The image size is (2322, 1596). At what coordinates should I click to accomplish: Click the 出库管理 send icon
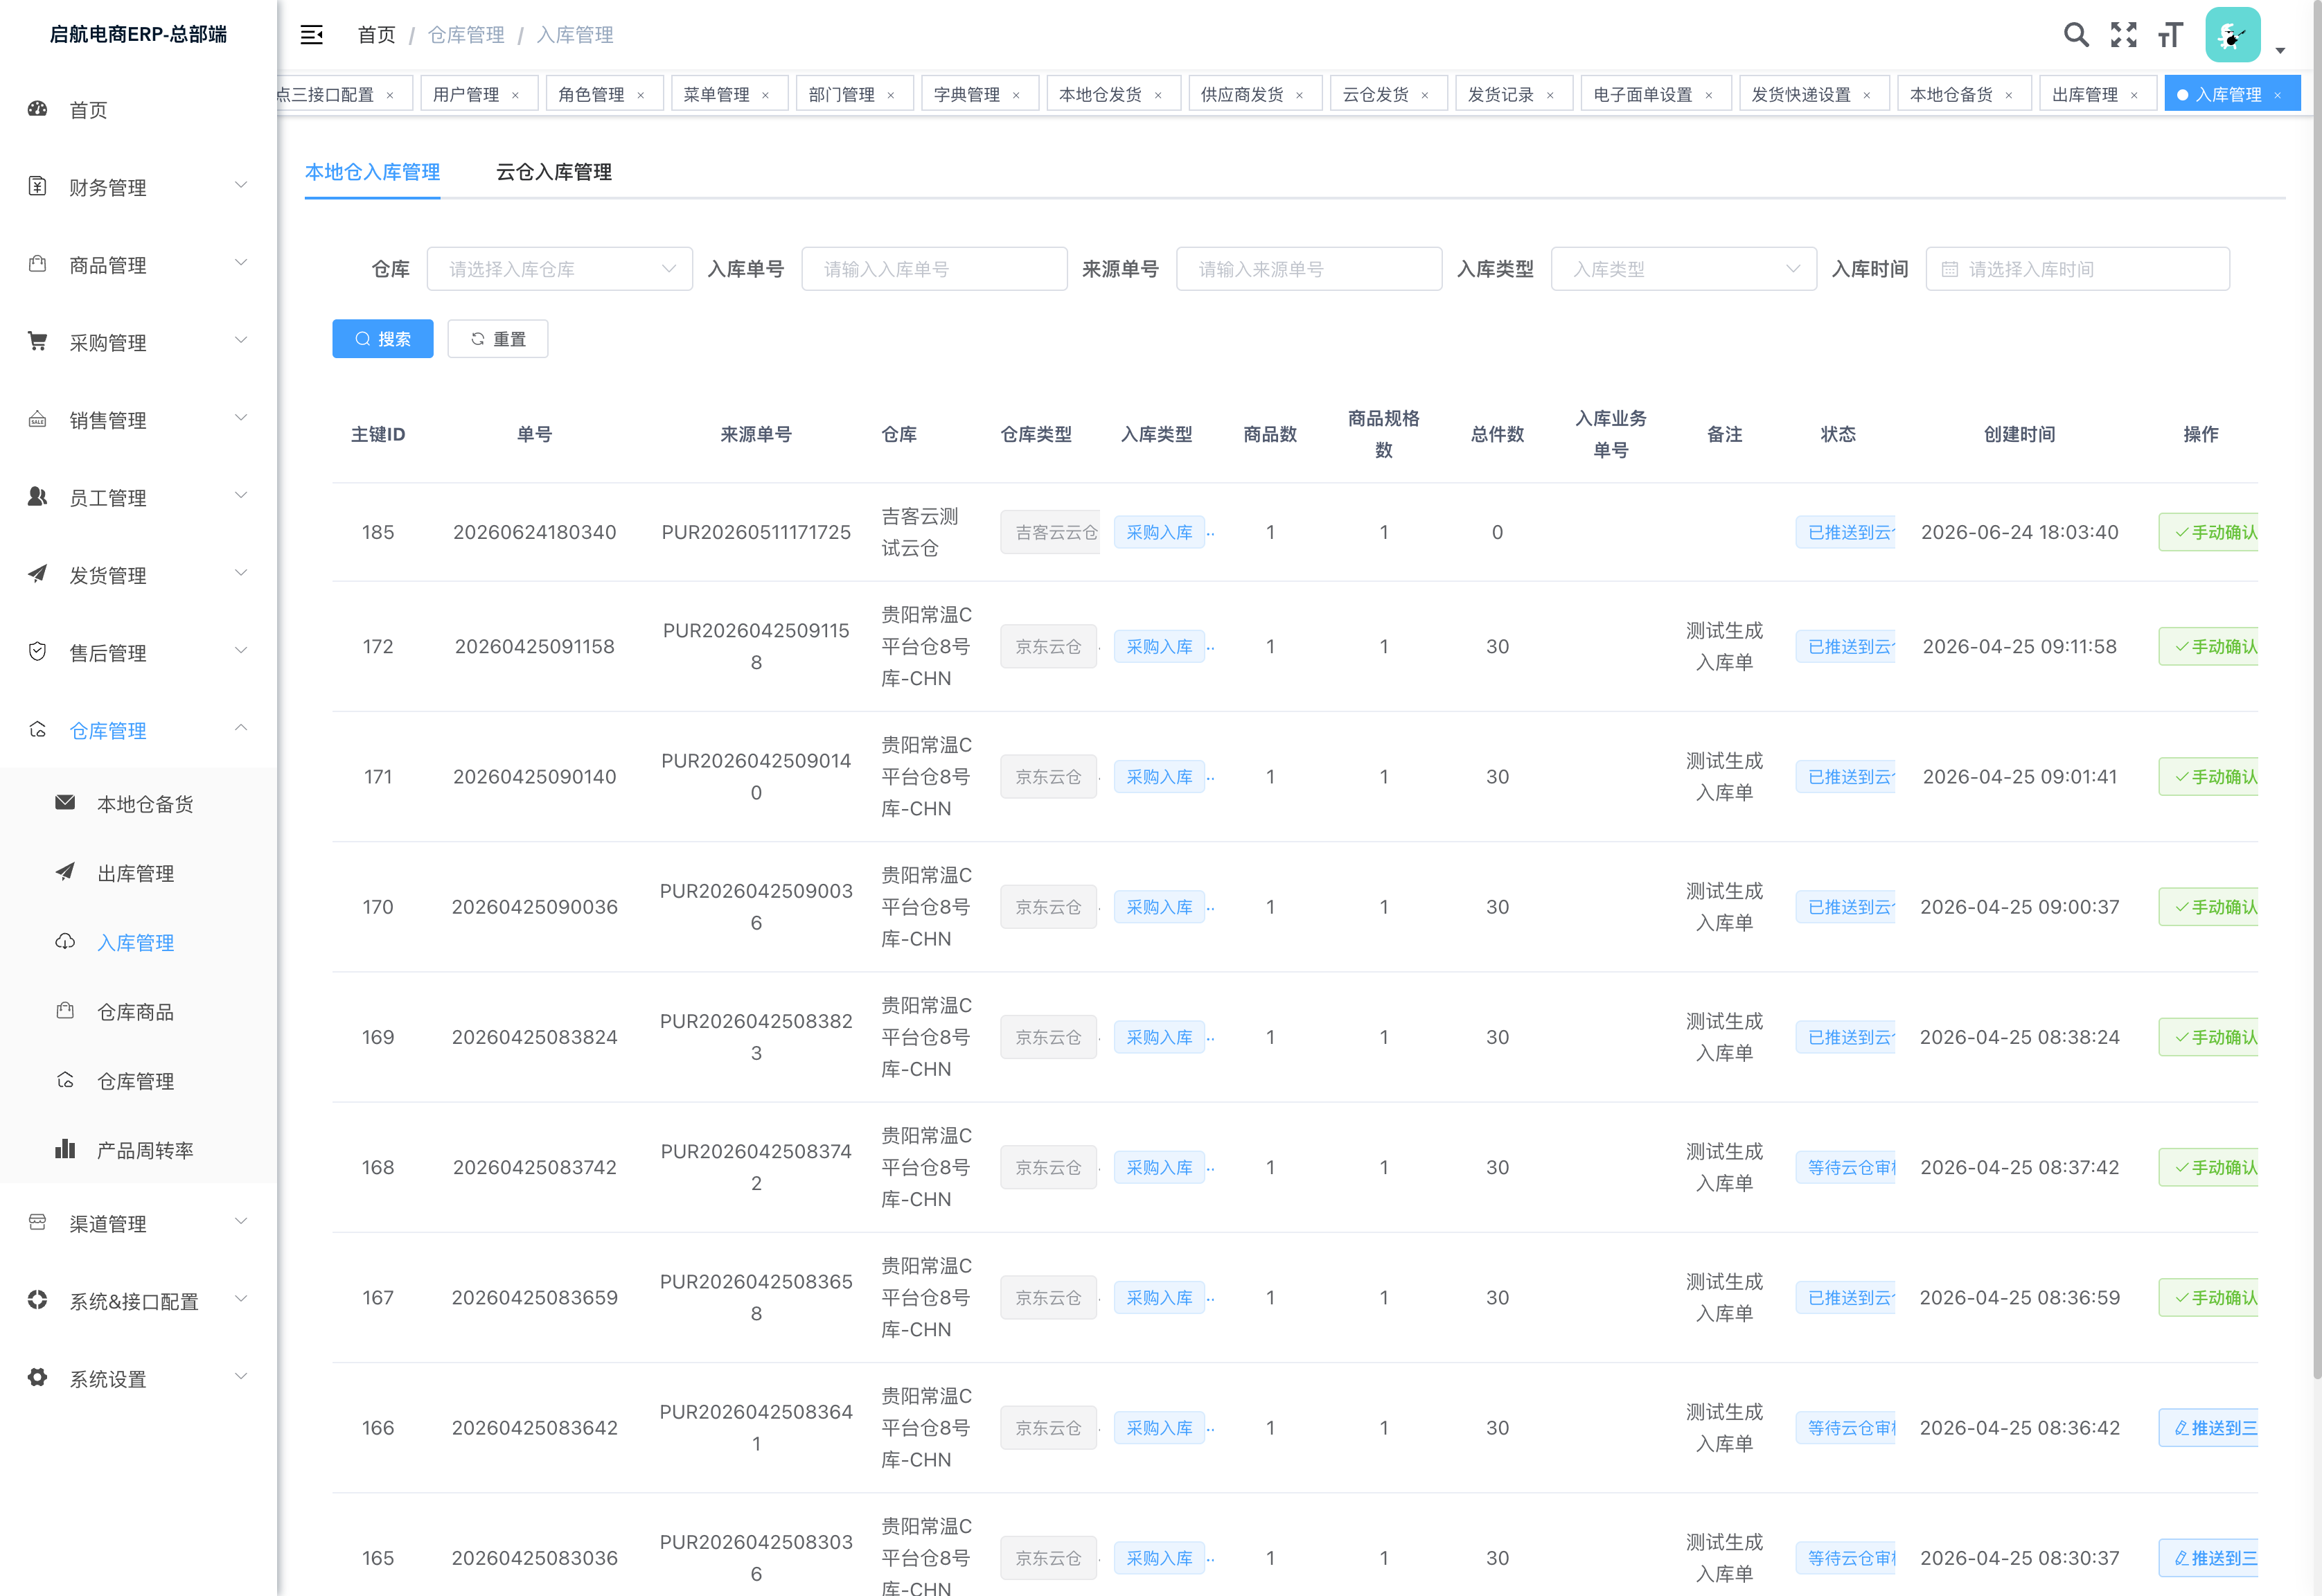65,872
